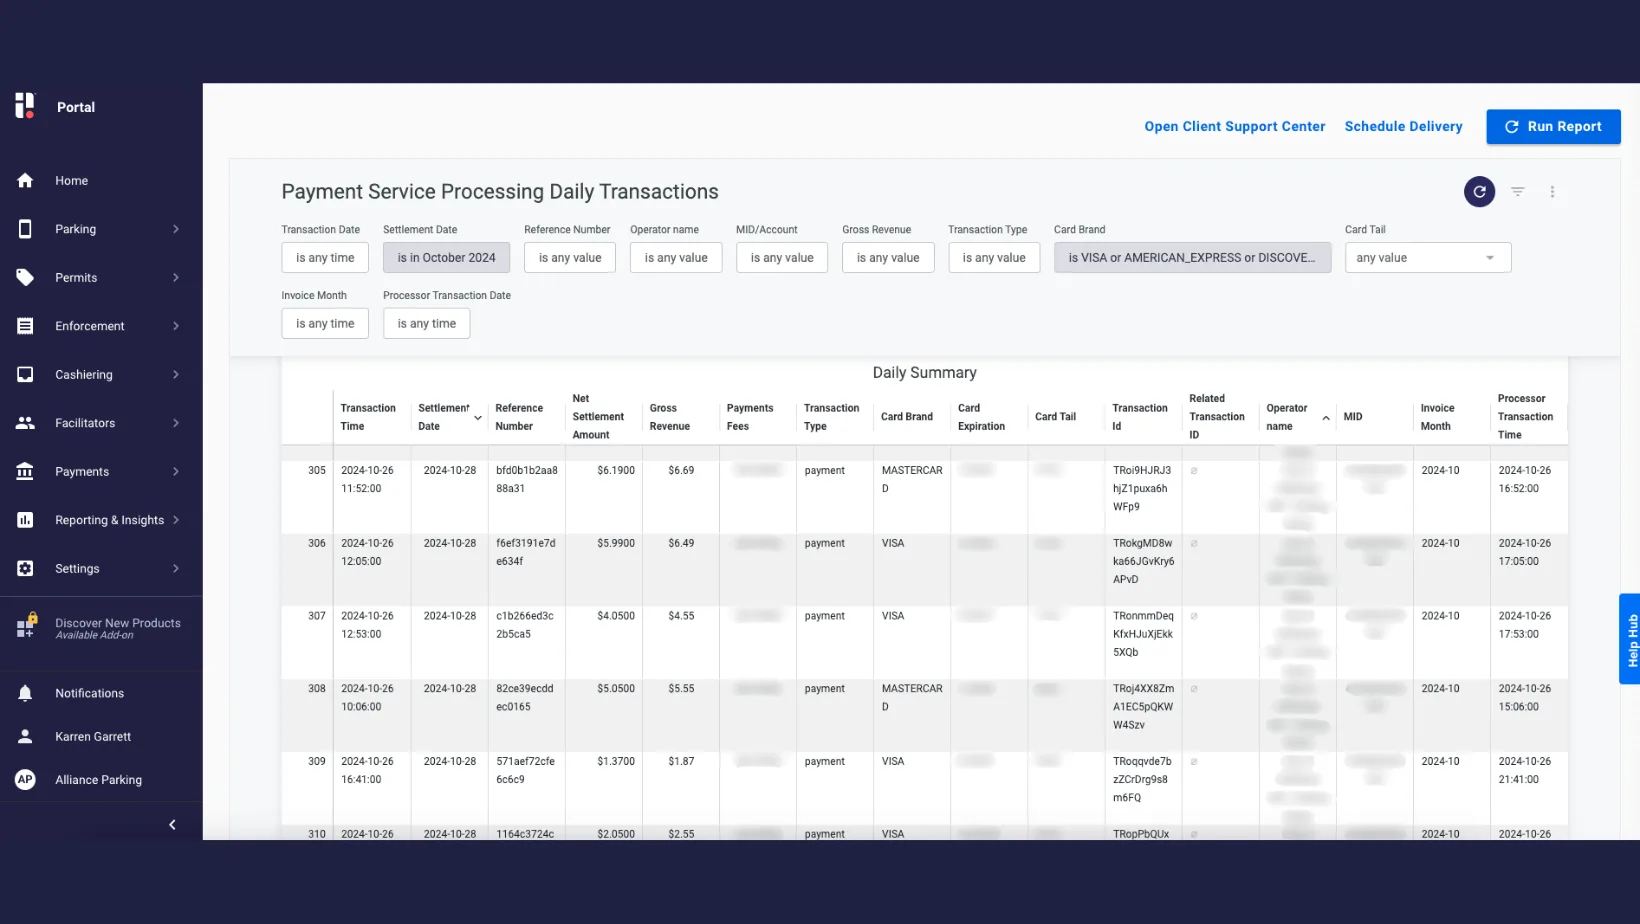This screenshot has height=924, width=1640.
Task: Click the Payments bank icon
Action: [25, 472]
